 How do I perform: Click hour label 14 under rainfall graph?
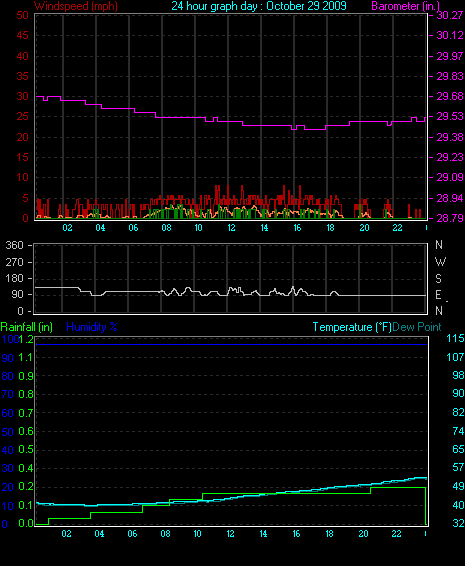264,534
